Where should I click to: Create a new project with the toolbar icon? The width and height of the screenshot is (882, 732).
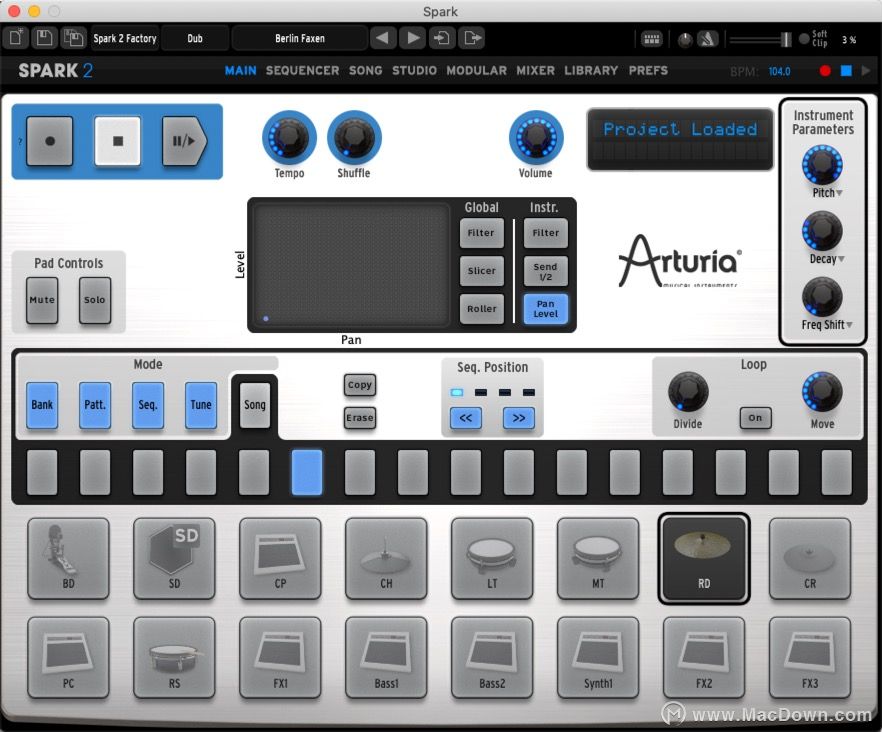coord(16,38)
